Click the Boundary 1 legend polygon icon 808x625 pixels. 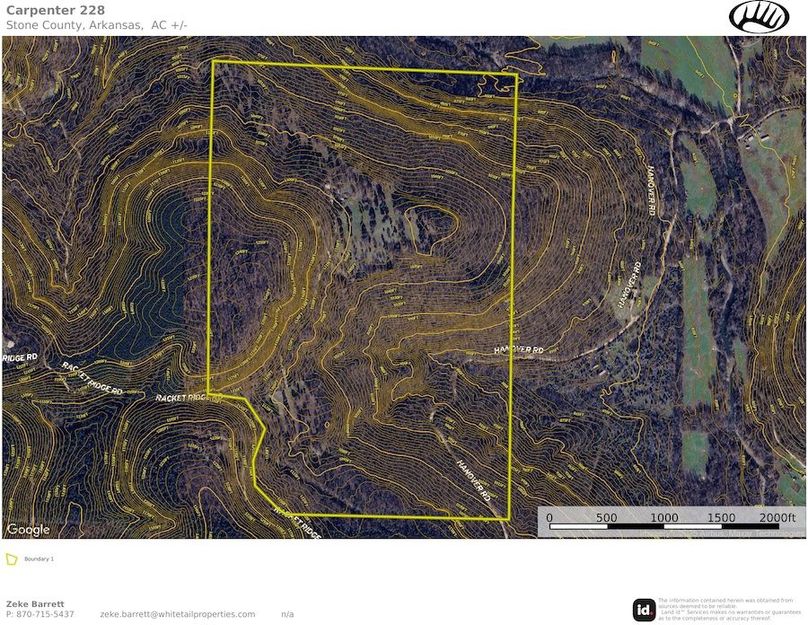point(11,560)
